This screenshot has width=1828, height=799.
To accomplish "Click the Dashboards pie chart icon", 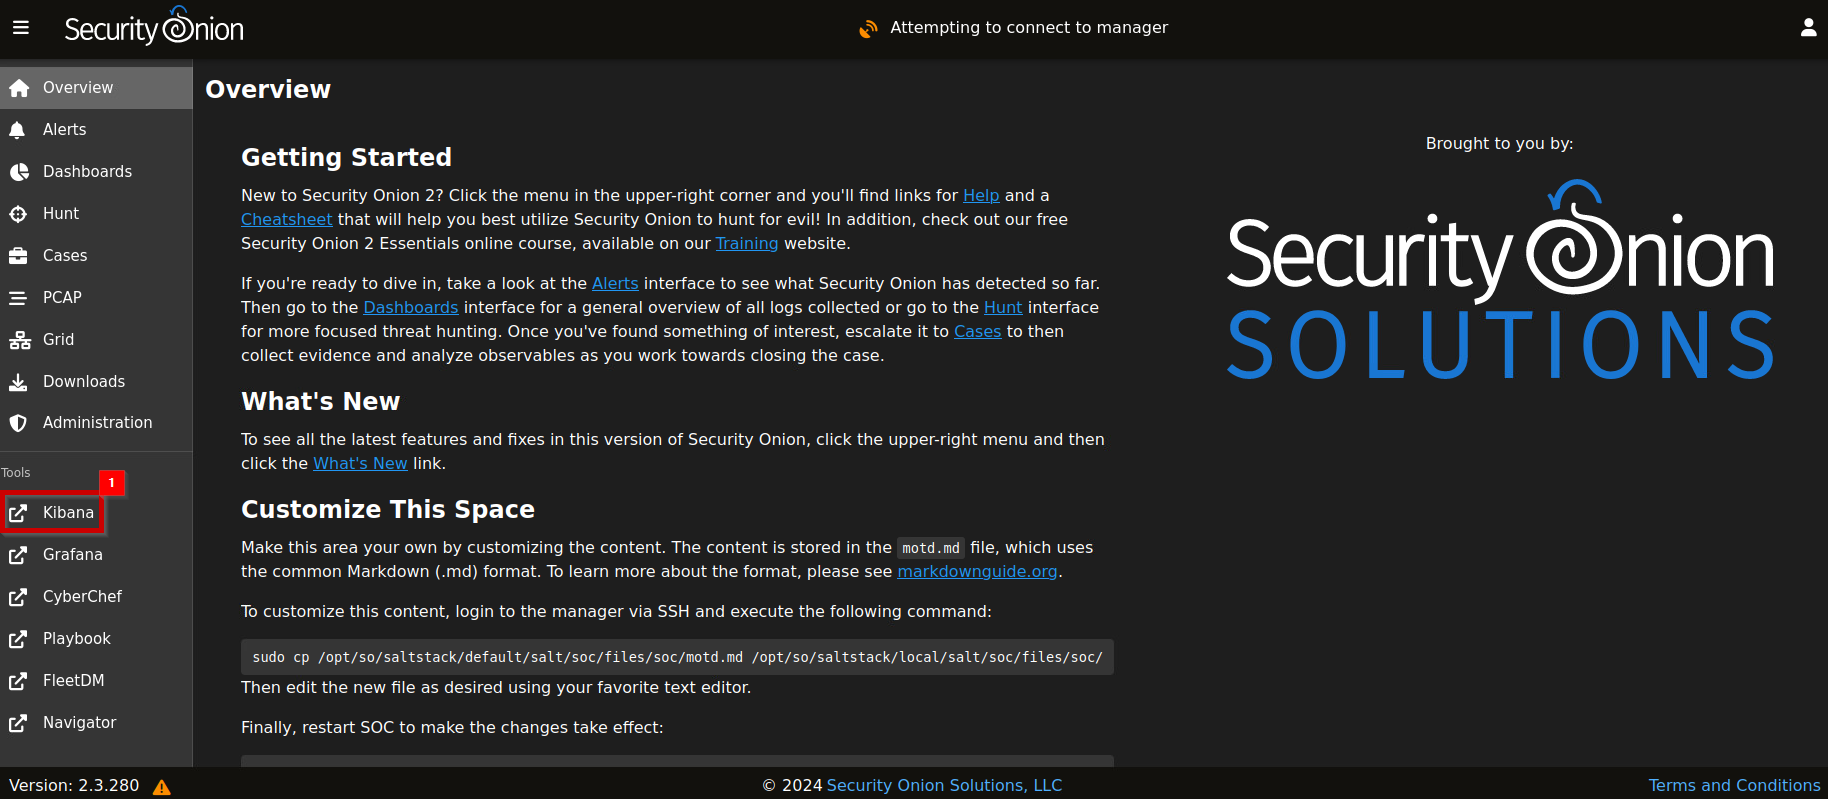I will (x=18, y=172).
